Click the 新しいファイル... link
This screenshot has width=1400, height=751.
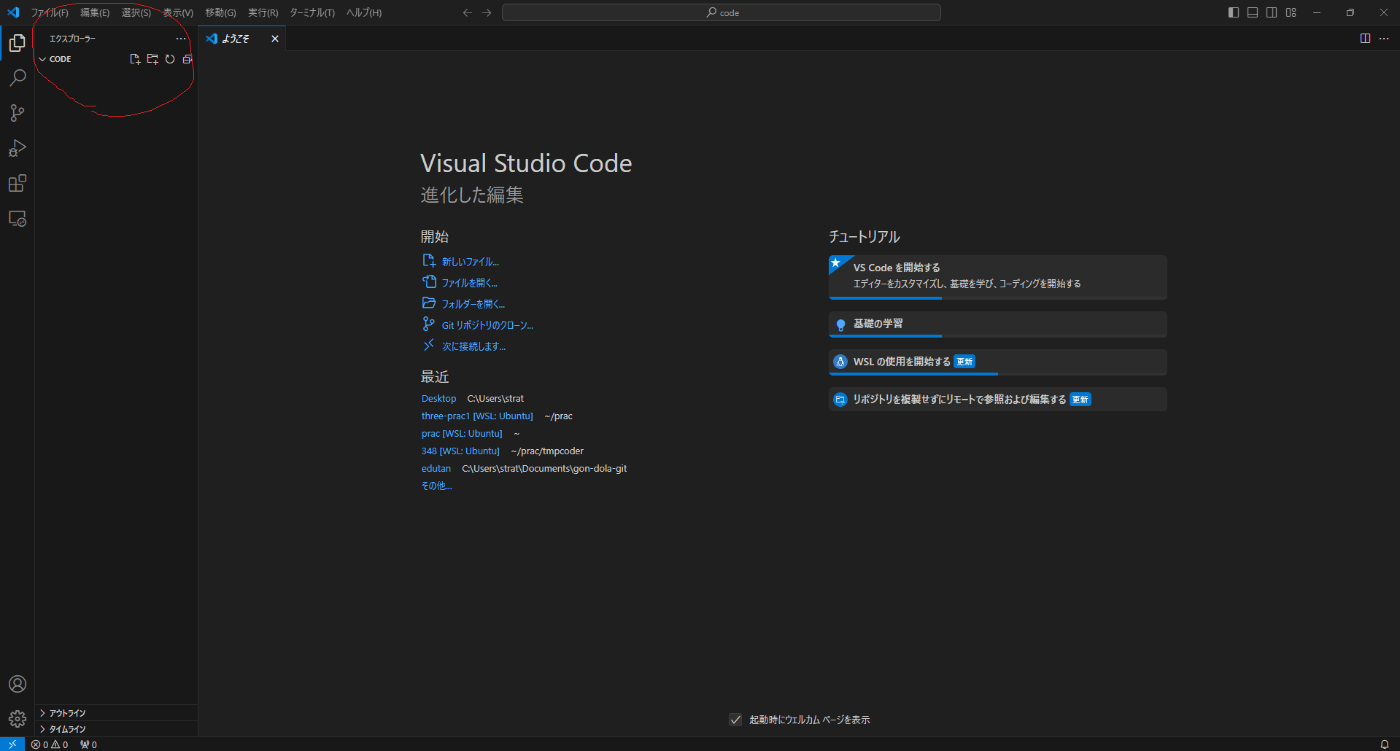pyautogui.click(x=470, y=262)
